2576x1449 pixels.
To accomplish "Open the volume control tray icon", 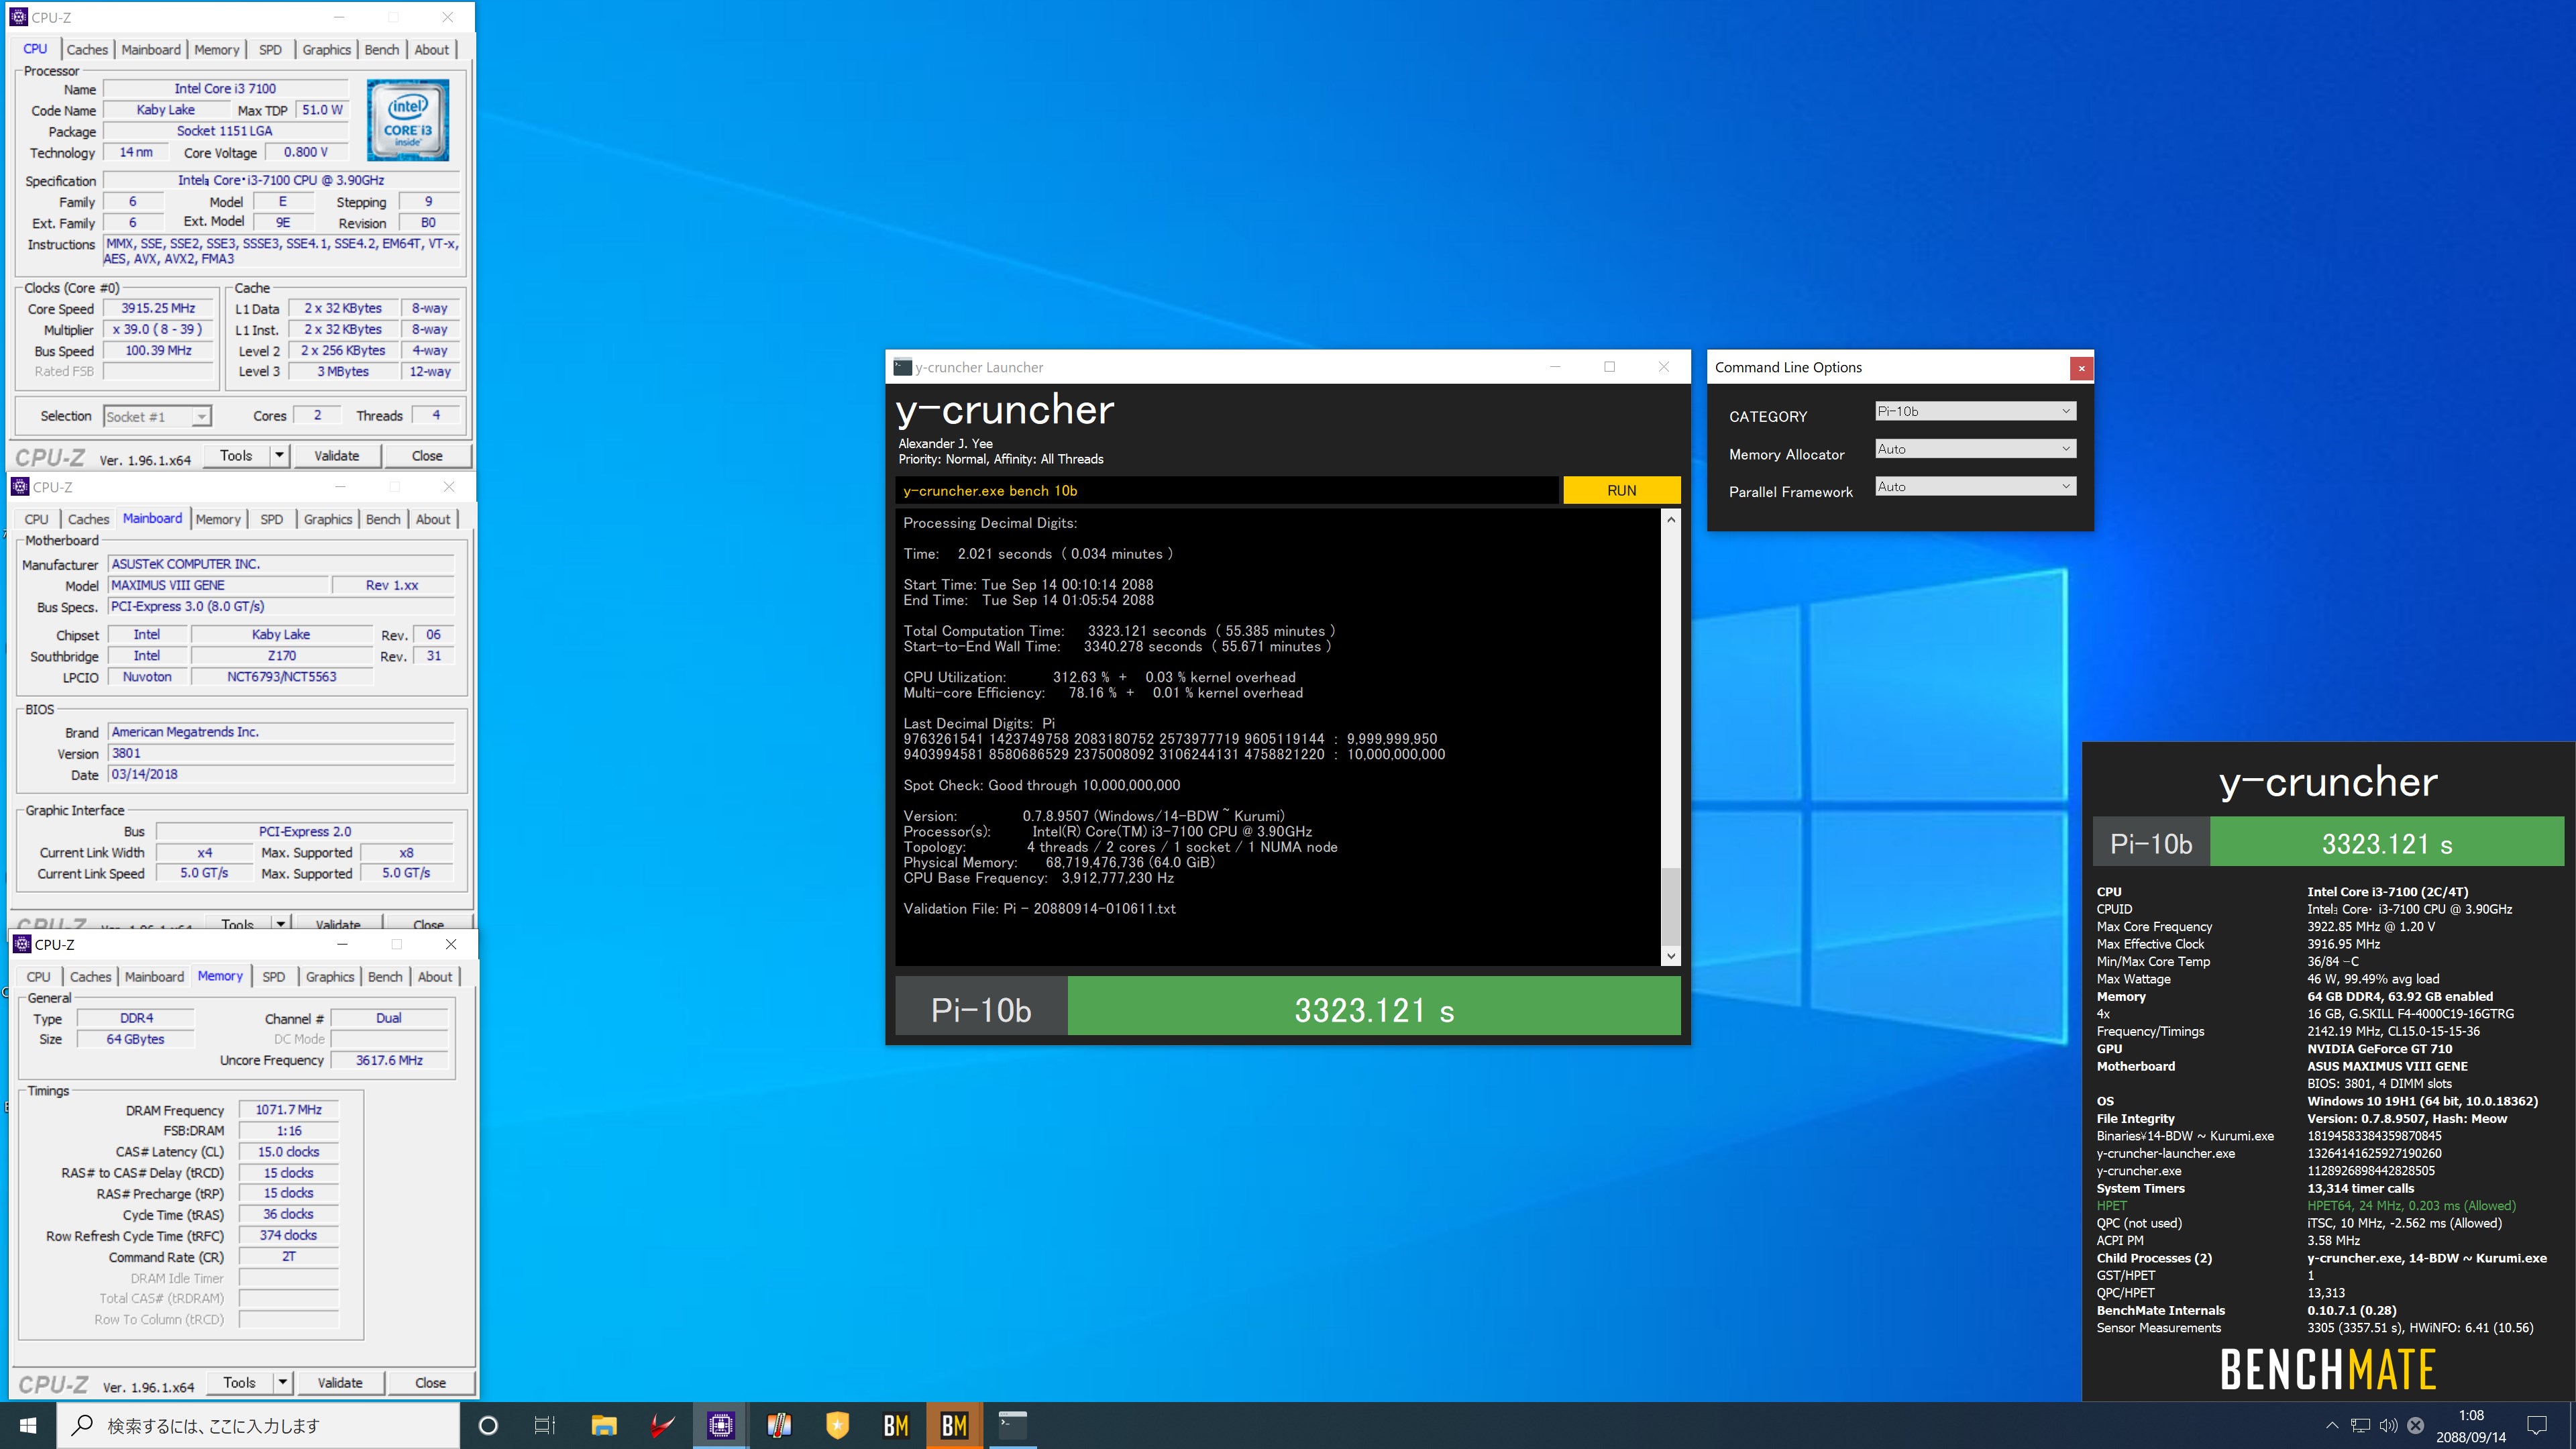I will click(2388, 1425).
